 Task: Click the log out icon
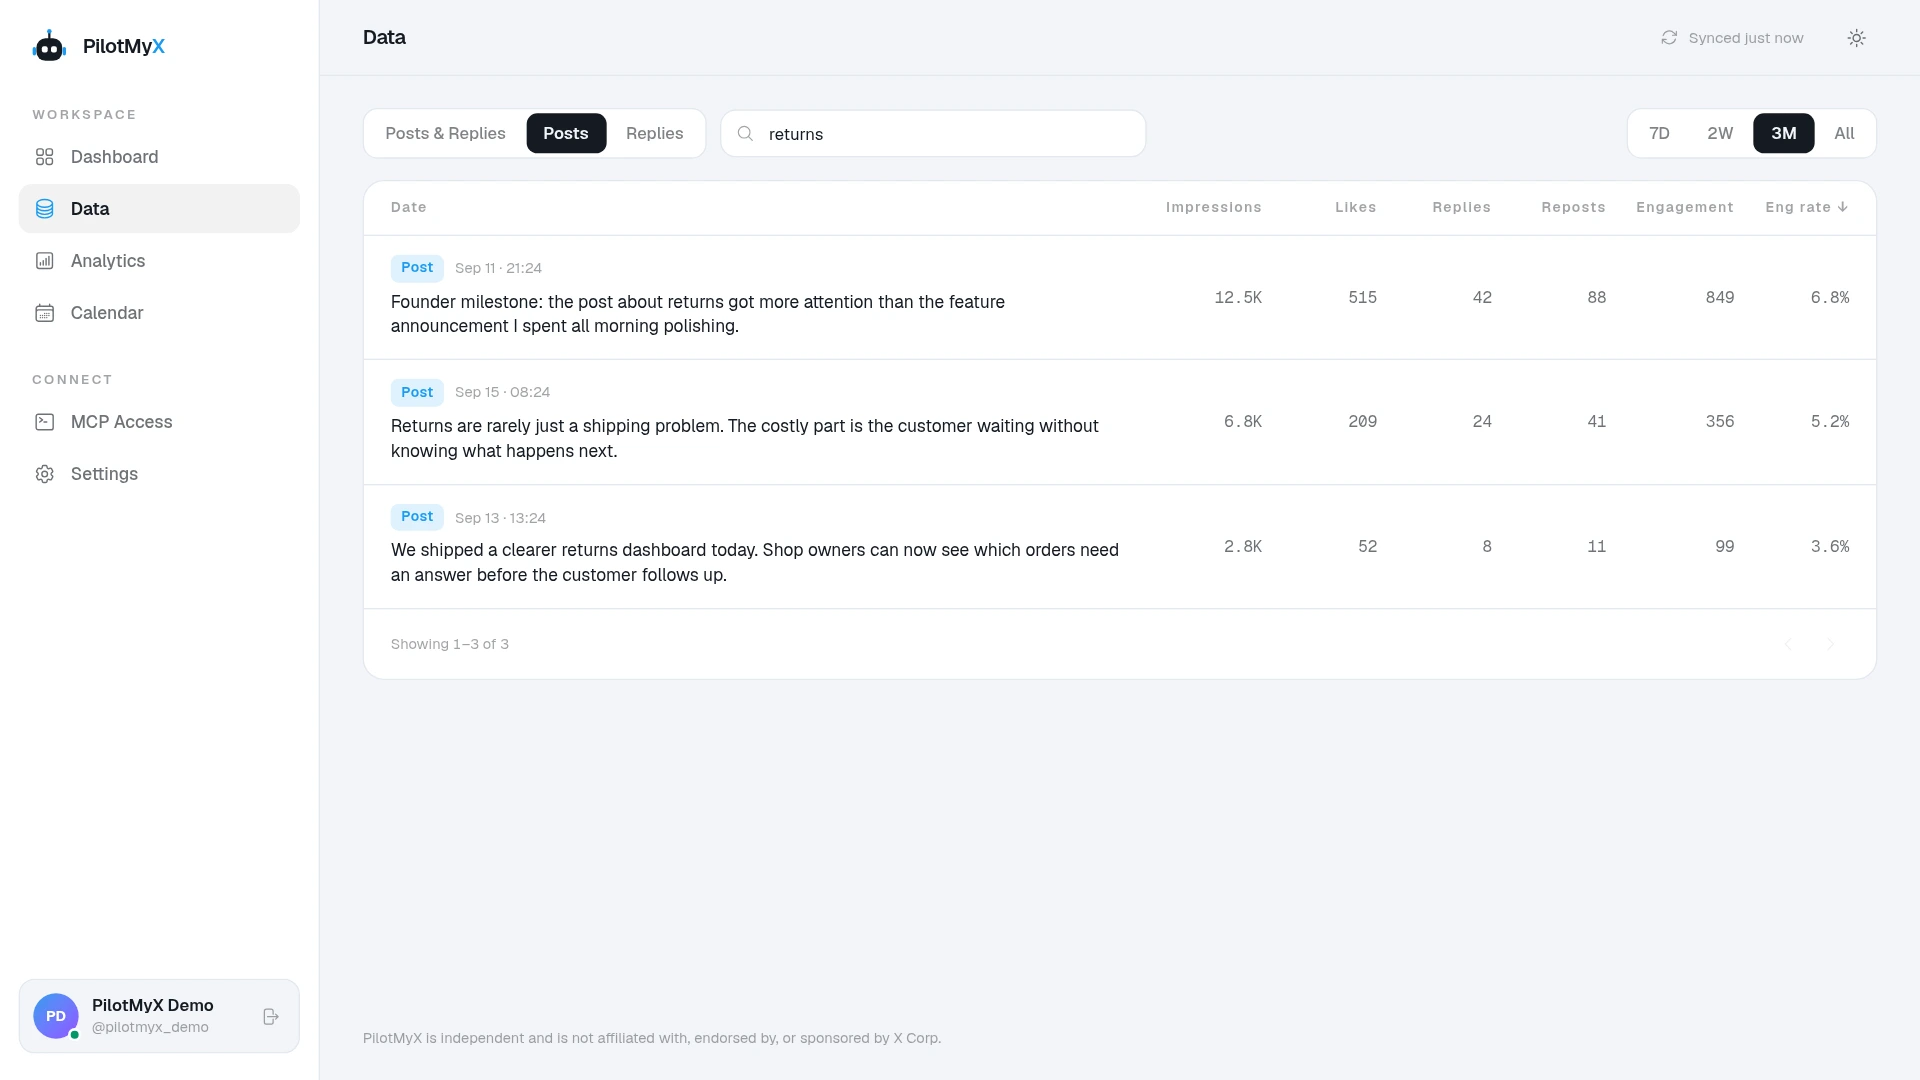[271, 1016]
